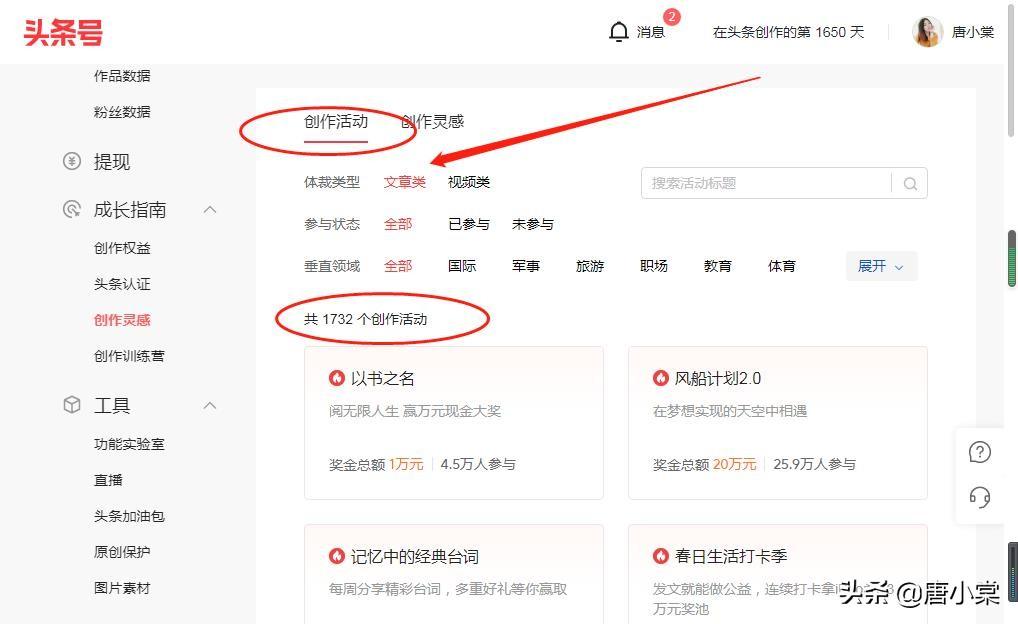Select the 视频类 format filter
The image size is (1018, 624).
(469, 182)
